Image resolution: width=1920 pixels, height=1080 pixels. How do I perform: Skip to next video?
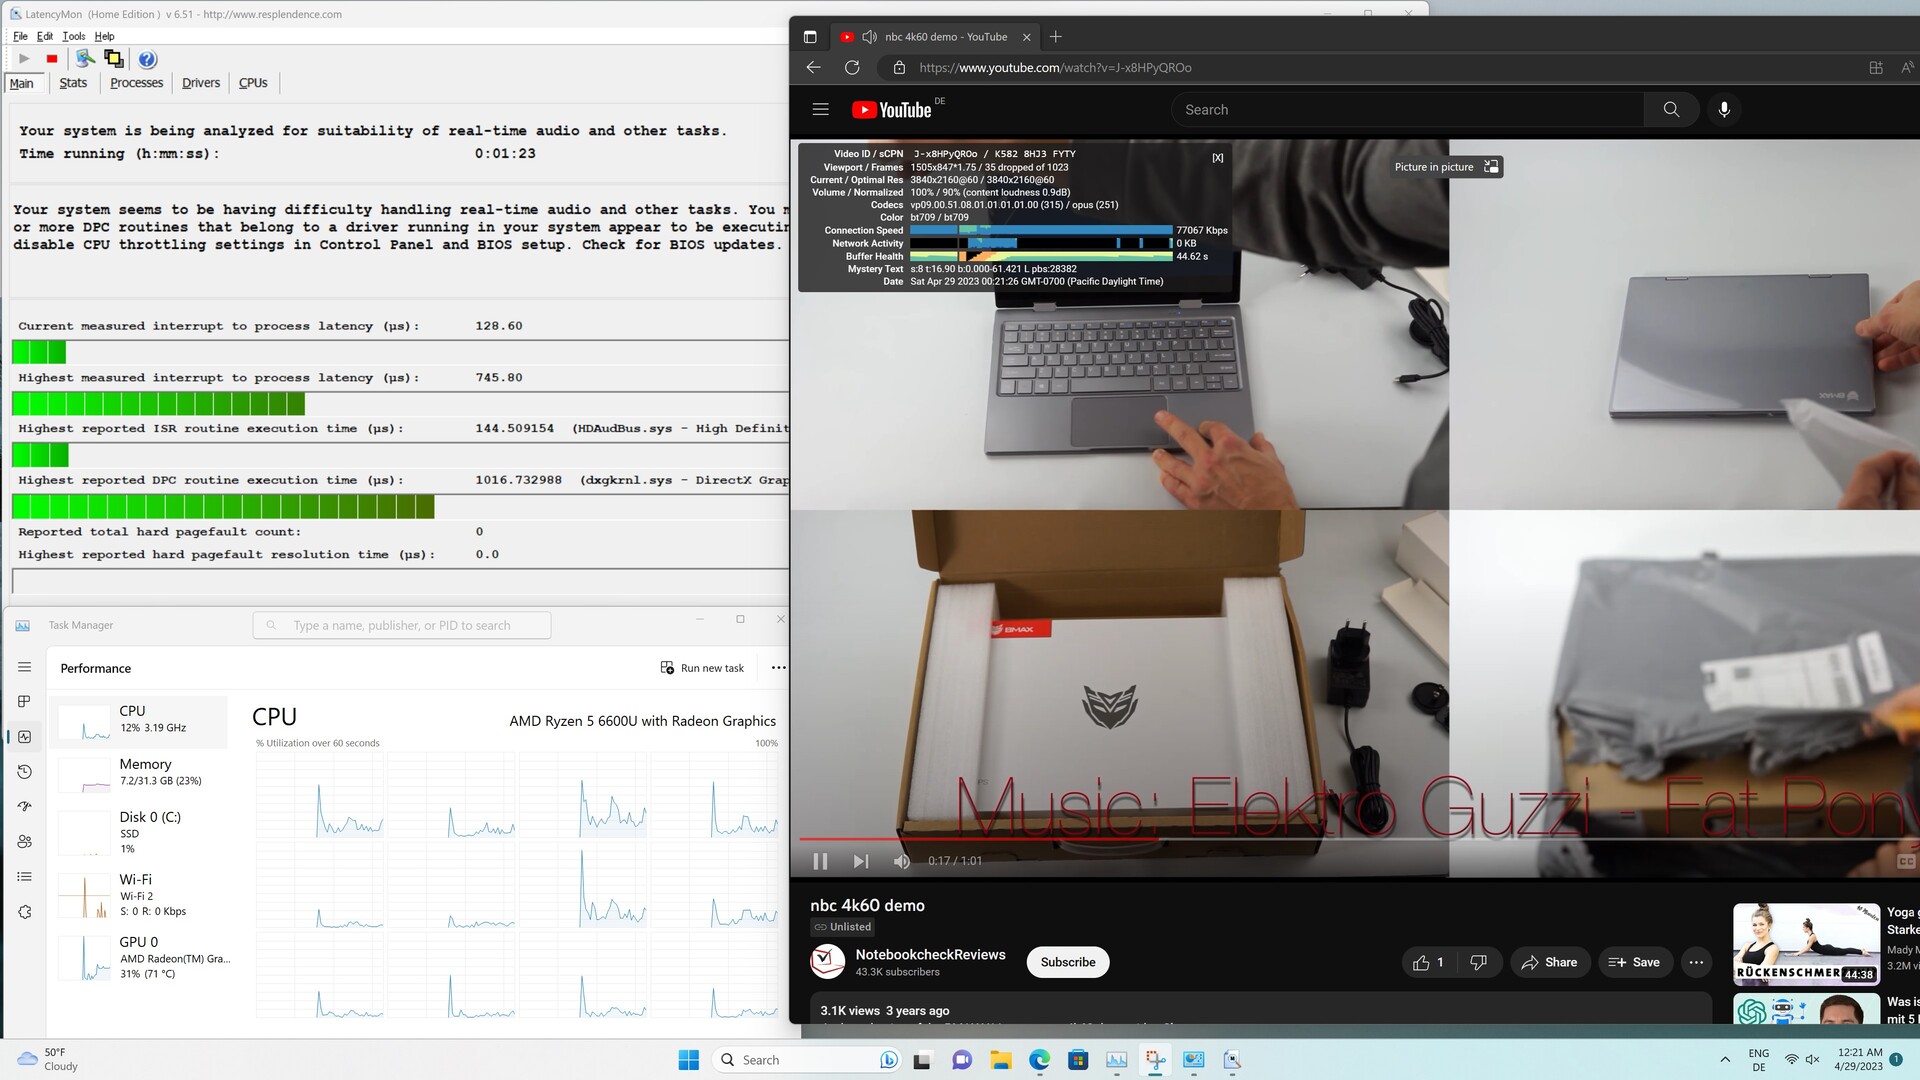coord(861,861)
